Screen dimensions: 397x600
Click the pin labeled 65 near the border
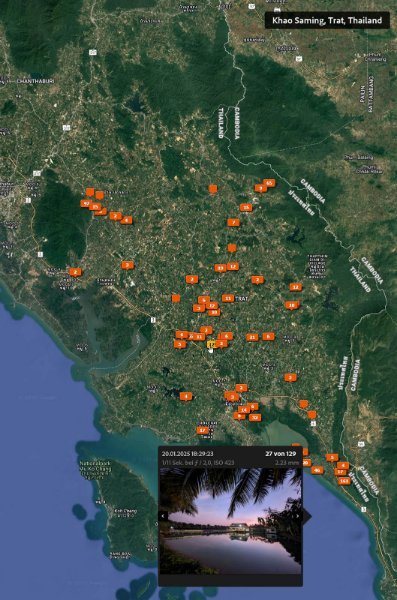point(269,183)
